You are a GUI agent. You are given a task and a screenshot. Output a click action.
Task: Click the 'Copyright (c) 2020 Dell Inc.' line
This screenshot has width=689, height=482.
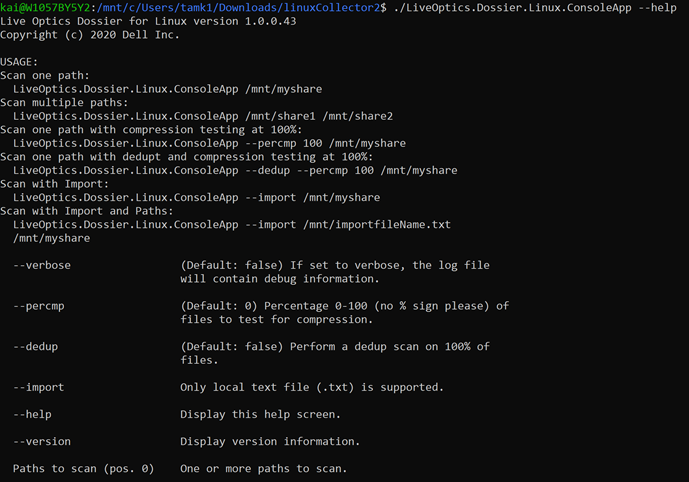click(90, 35)
